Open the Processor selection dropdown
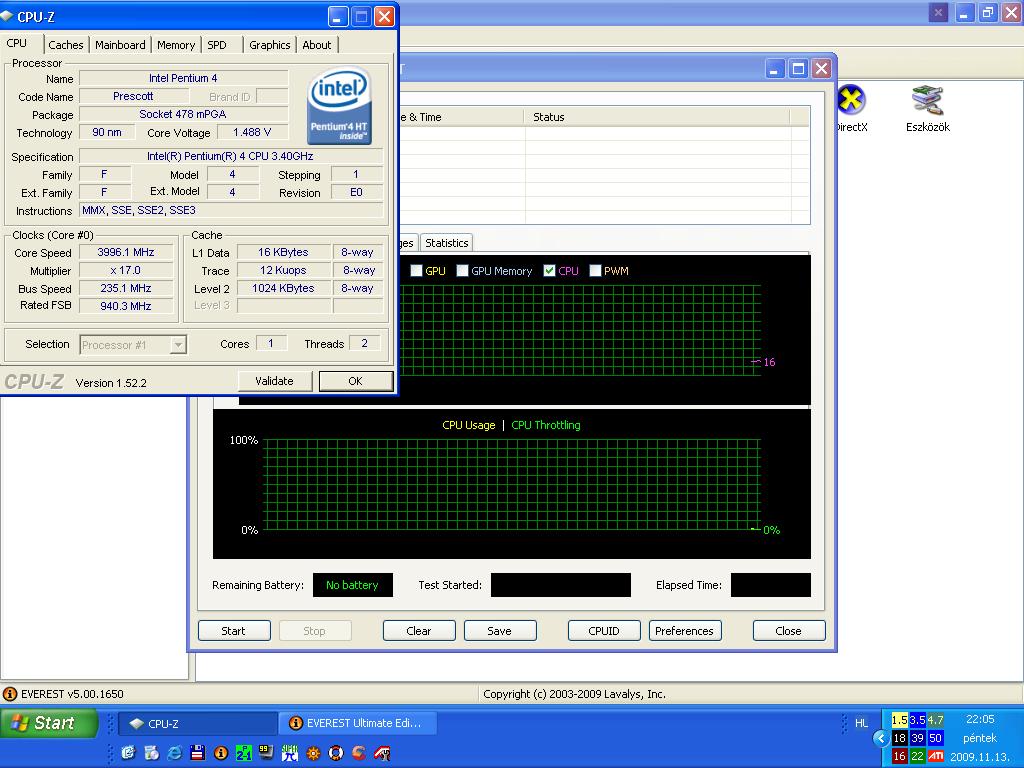This screenshot has height=768, width=1024. click(178, 345)
